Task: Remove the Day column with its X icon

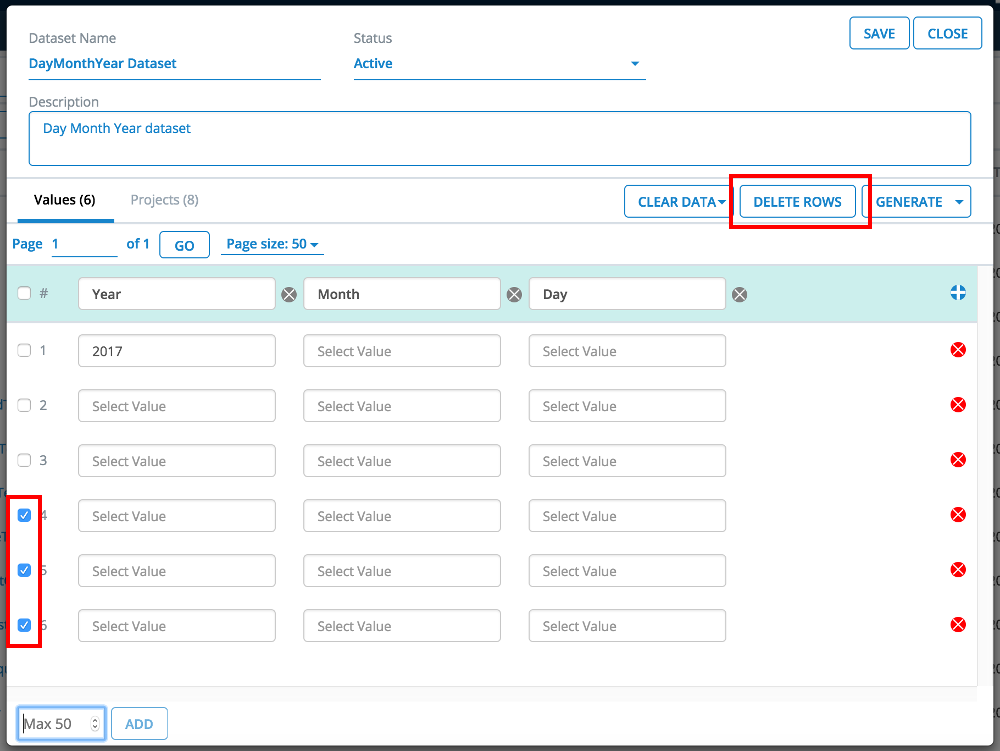Action: click(x=739, y=294)
